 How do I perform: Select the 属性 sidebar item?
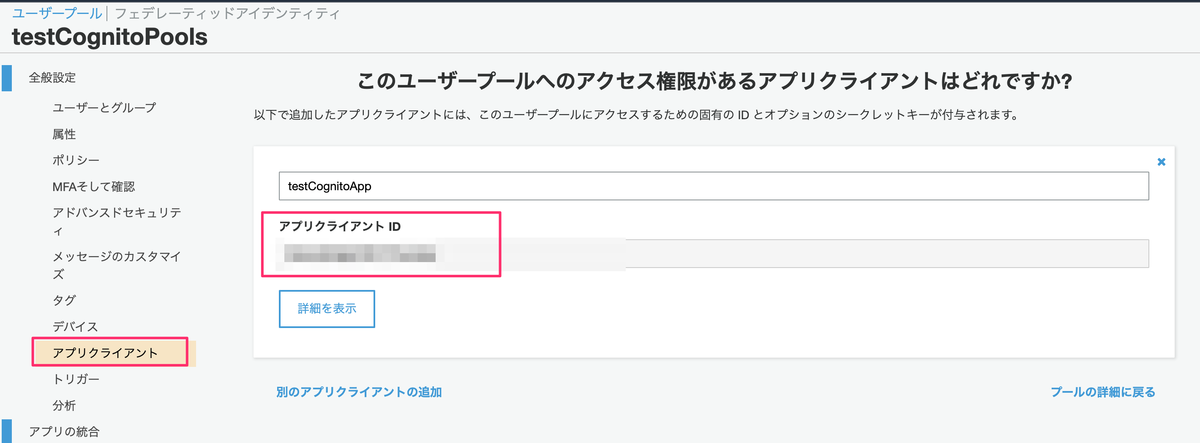tap(64, 133)
